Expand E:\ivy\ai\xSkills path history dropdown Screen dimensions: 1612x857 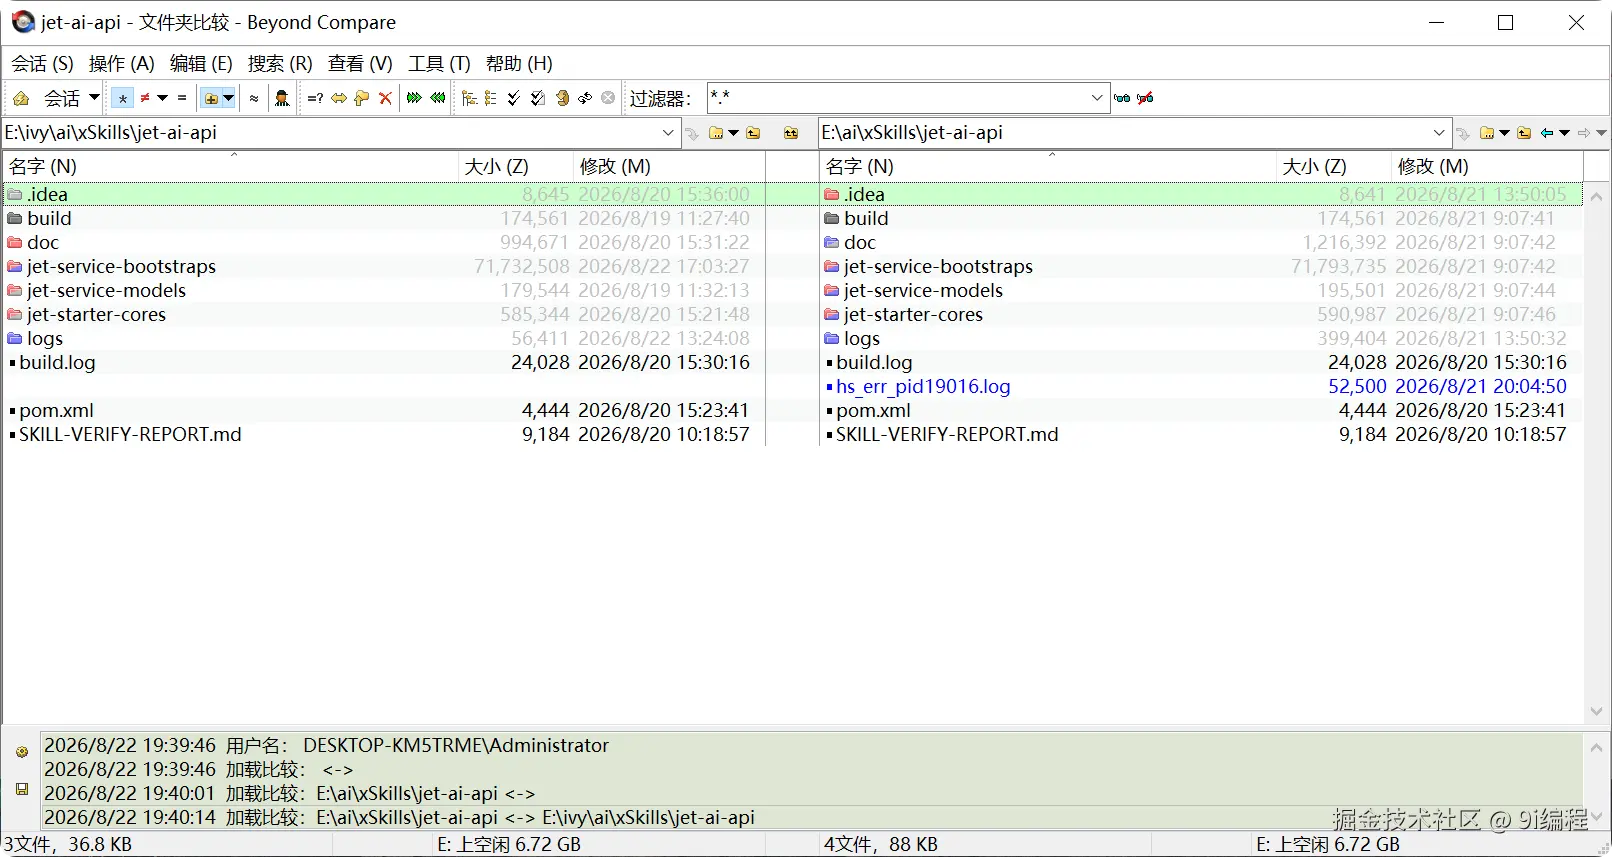point(668,133)
